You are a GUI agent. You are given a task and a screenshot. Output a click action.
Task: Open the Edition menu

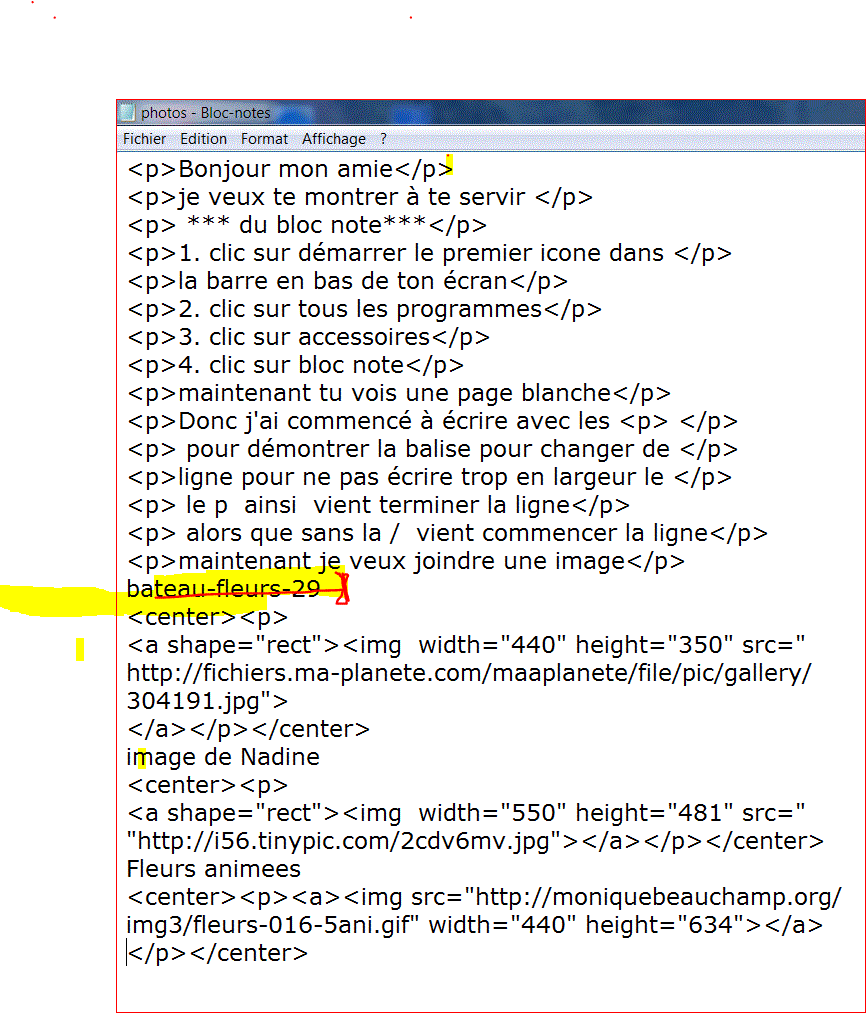click(203, 139)
